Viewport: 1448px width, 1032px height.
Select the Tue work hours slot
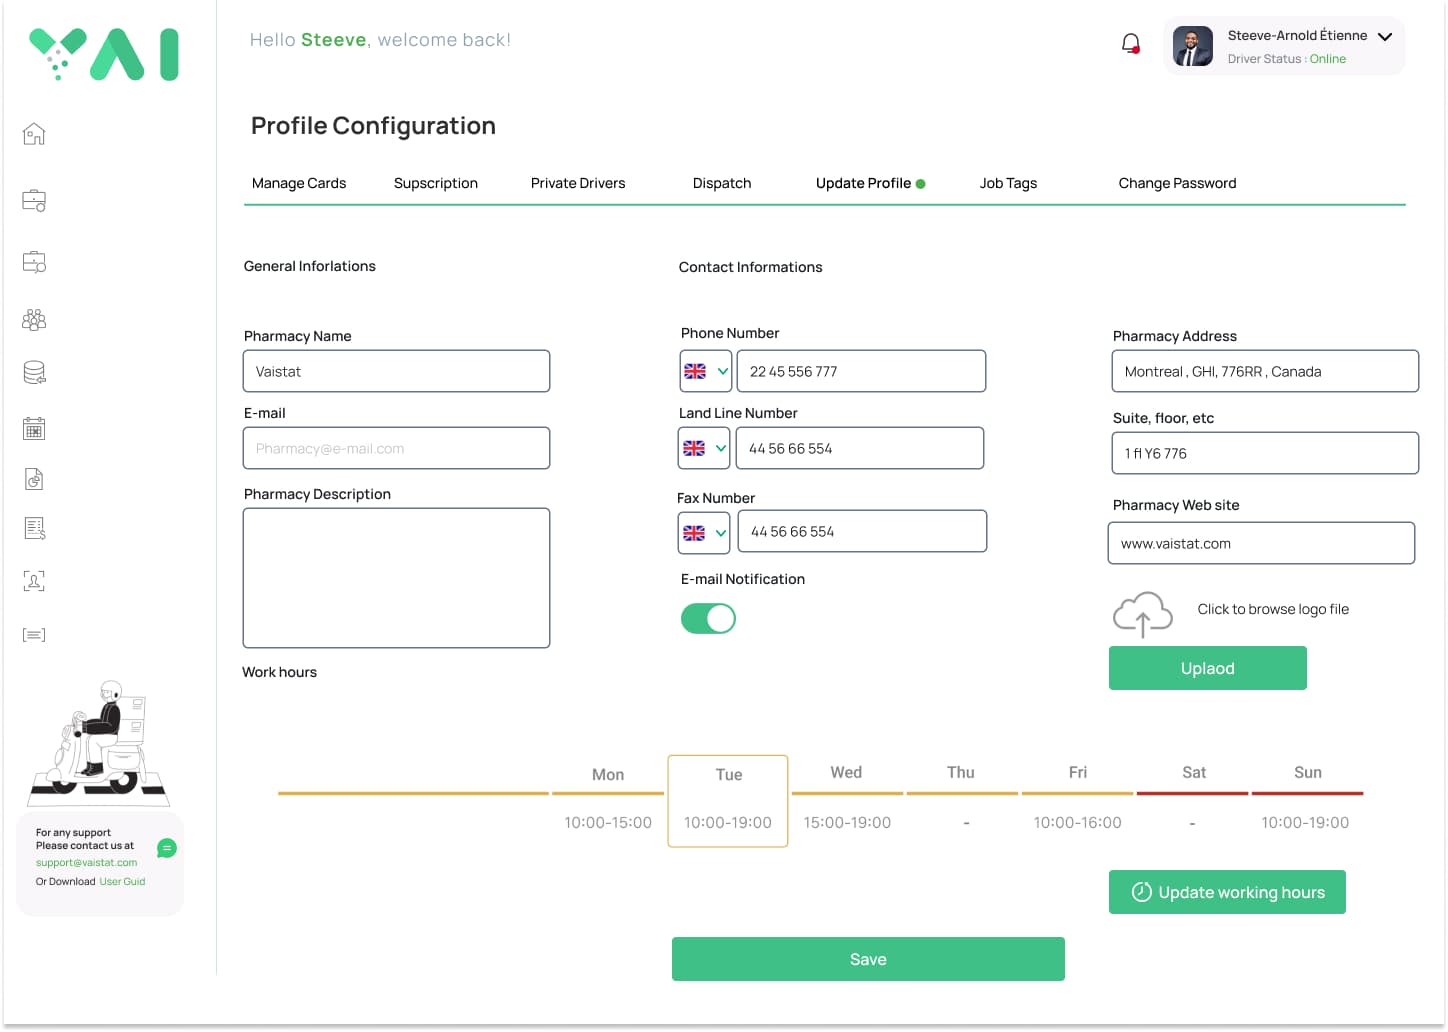(728, 801)
